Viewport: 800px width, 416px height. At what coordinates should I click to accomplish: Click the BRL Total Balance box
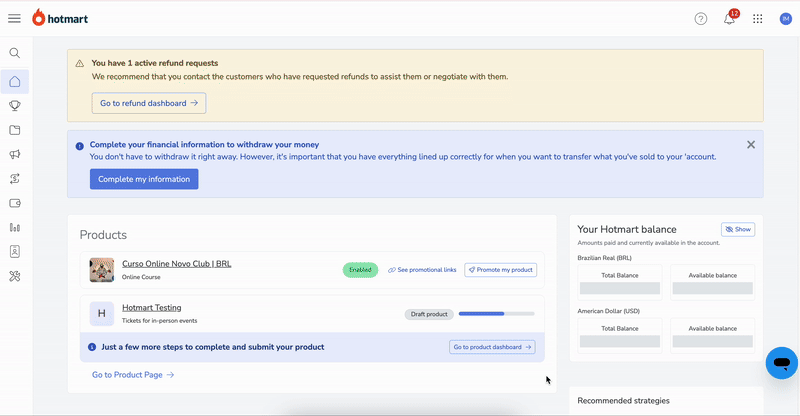tap(620, 282)
